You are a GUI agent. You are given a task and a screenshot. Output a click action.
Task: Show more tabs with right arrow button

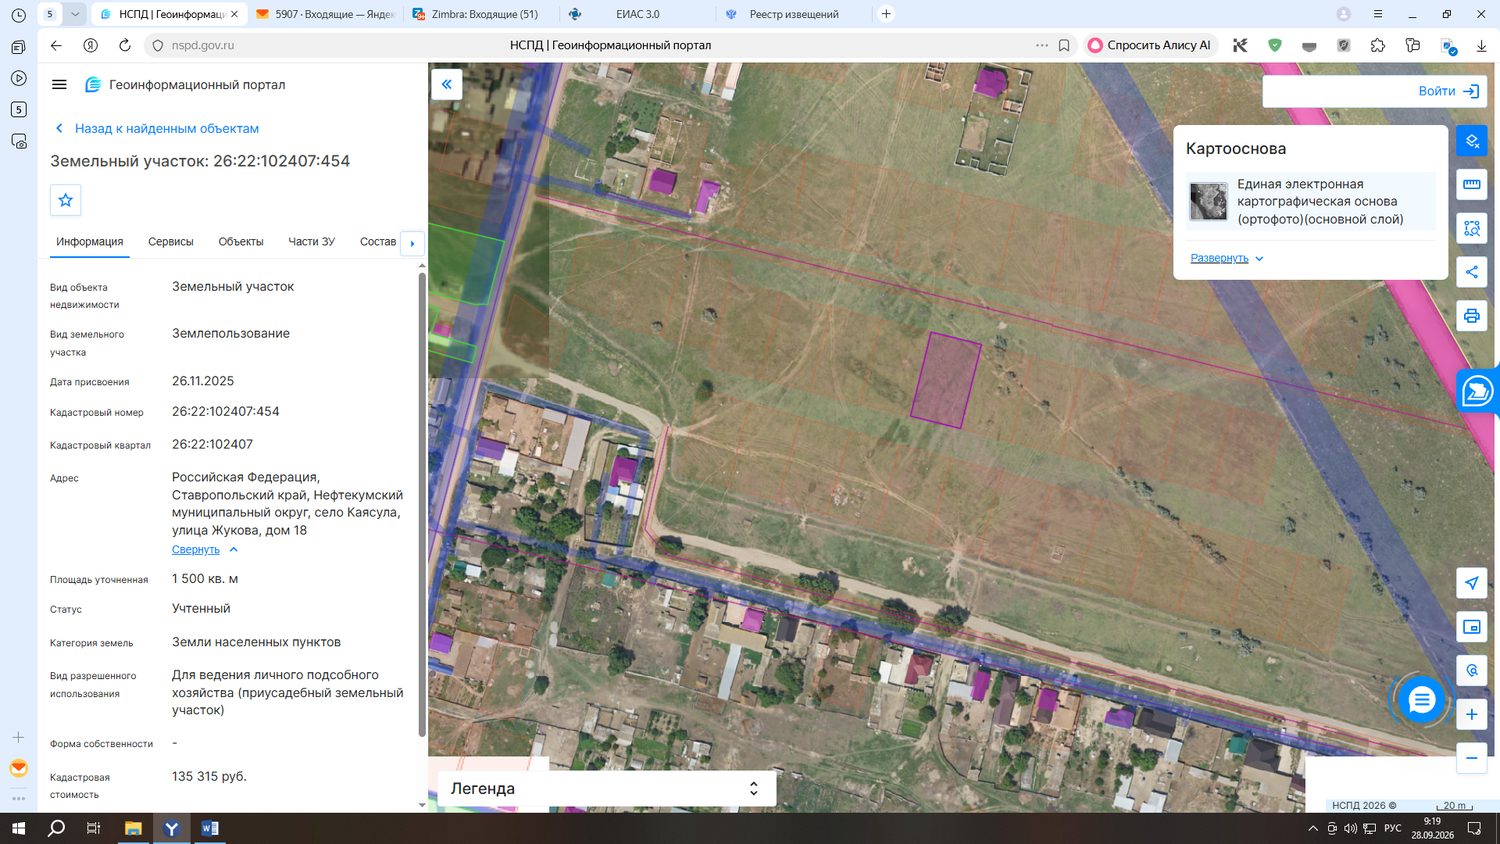(412, 243)
